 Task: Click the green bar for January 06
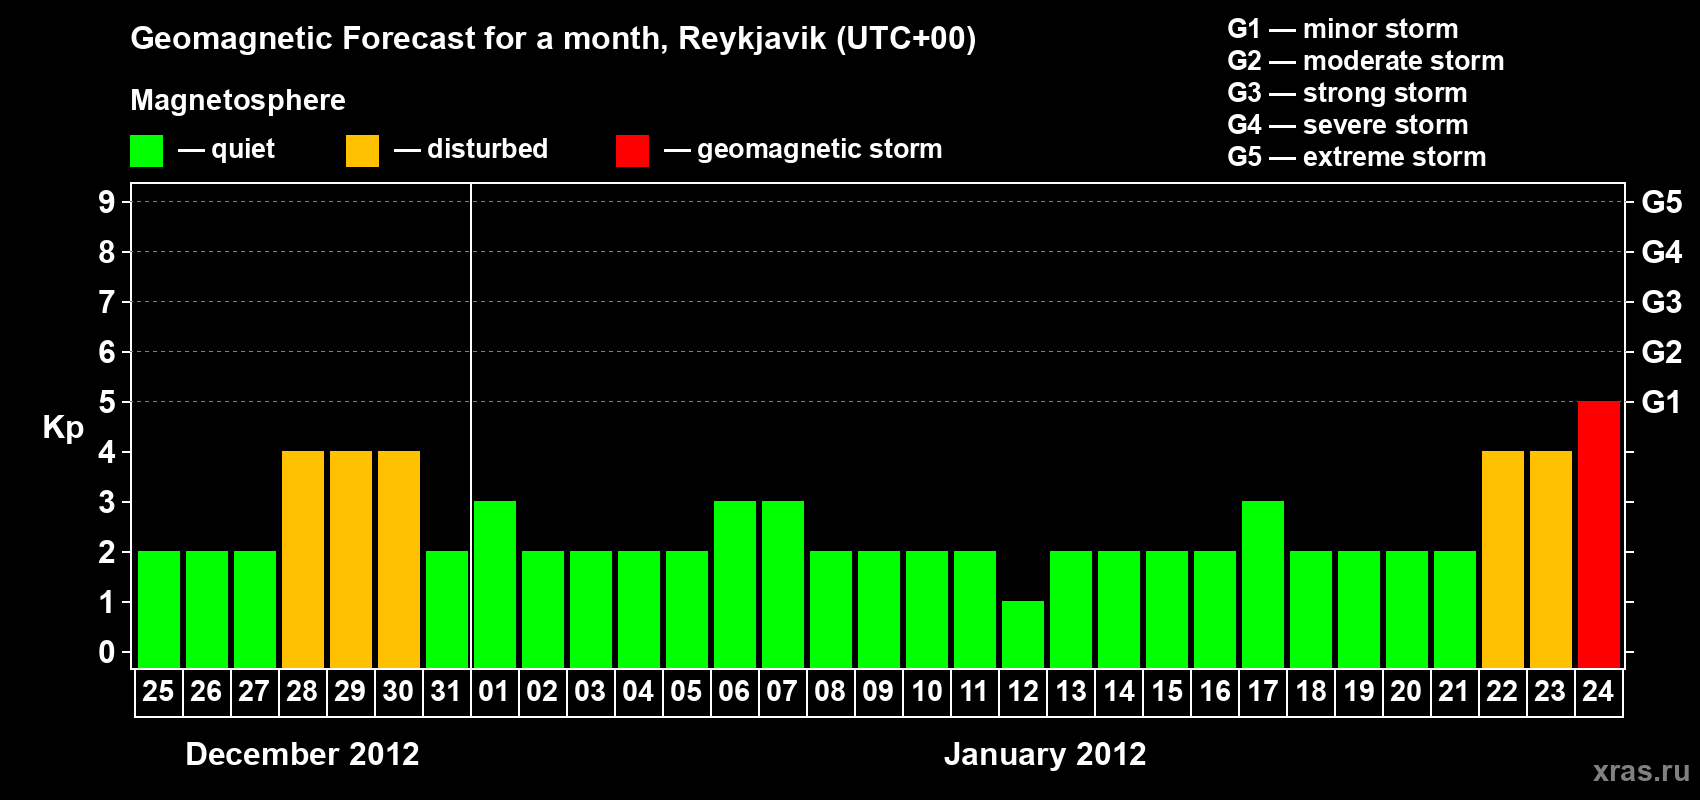click(x=734, y=584)
